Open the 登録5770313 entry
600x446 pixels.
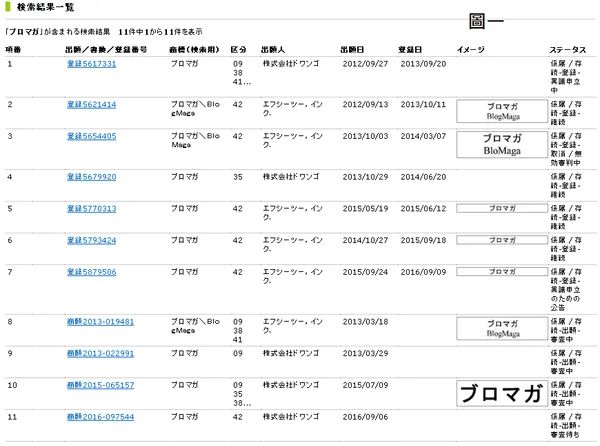(91, 209)
